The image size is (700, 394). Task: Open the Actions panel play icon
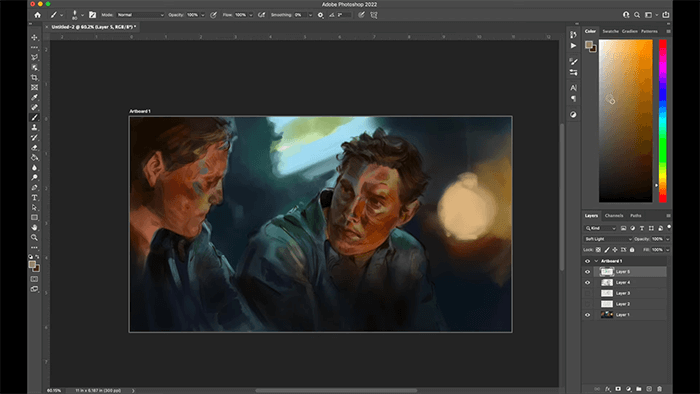(x=573, y=46)
